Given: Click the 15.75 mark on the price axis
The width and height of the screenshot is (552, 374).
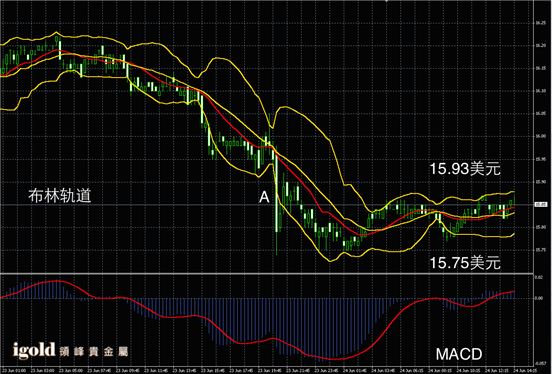Looking at the screenshot, I should click(540, 250).
